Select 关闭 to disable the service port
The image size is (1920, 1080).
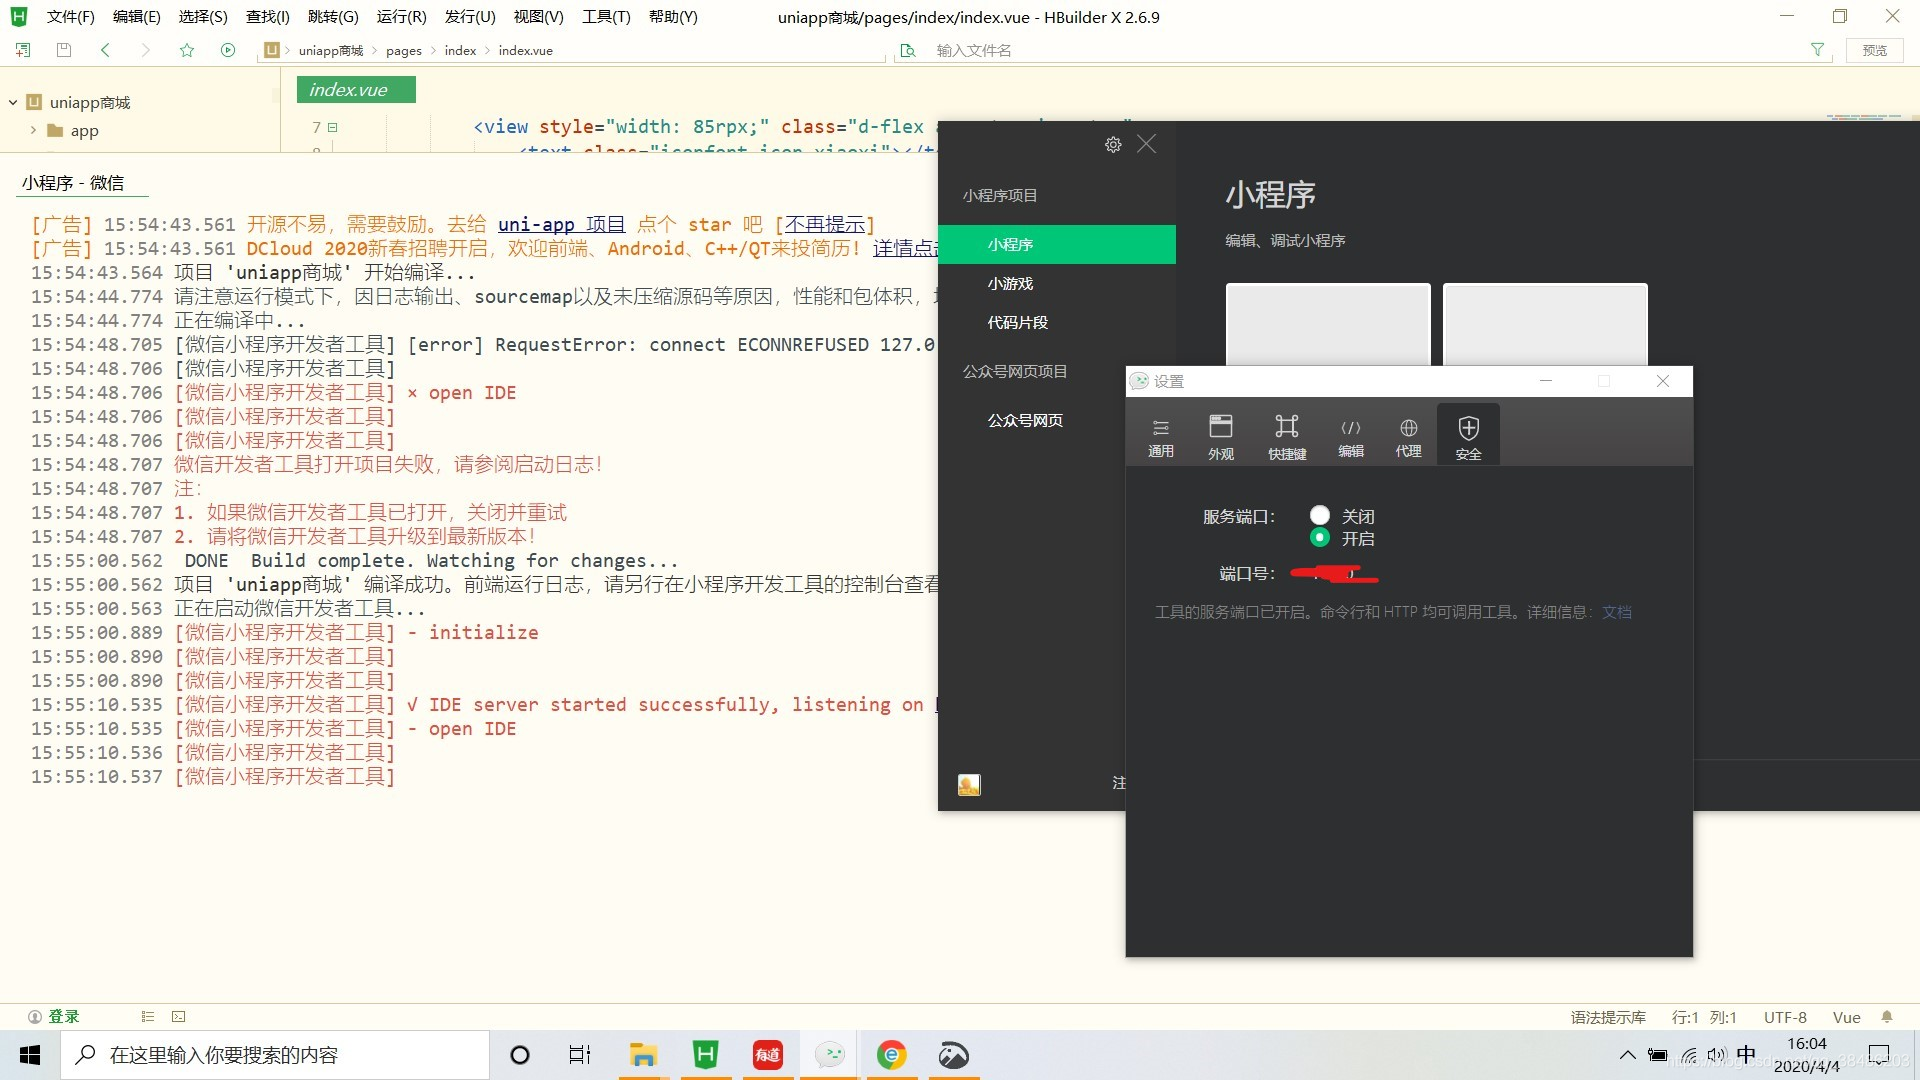pos(1320,515)
